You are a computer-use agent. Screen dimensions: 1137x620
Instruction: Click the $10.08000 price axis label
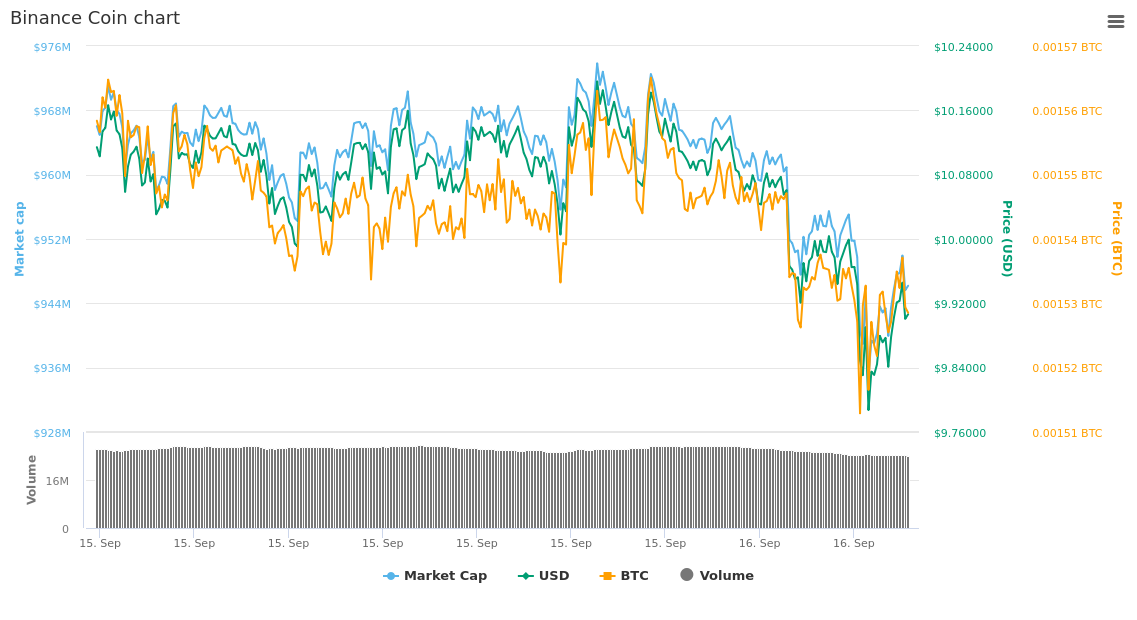click(963, 175)
